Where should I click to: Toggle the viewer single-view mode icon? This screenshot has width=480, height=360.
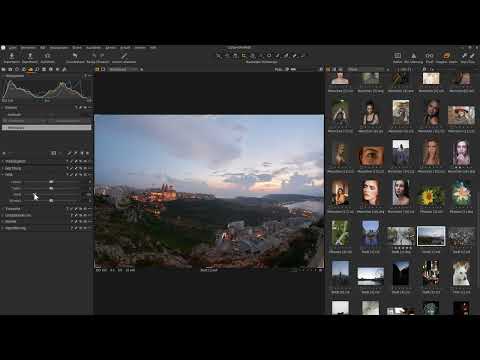point(103,69)
